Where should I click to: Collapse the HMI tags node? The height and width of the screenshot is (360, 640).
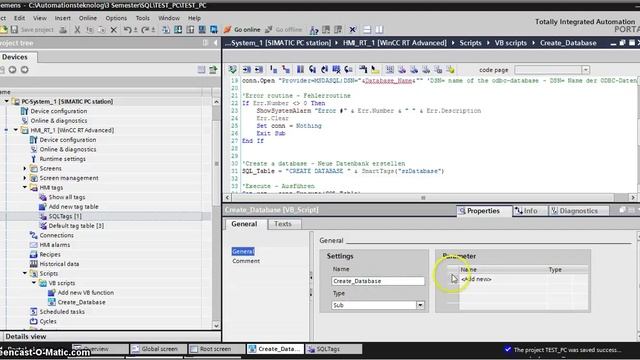[x=24, y=187]
